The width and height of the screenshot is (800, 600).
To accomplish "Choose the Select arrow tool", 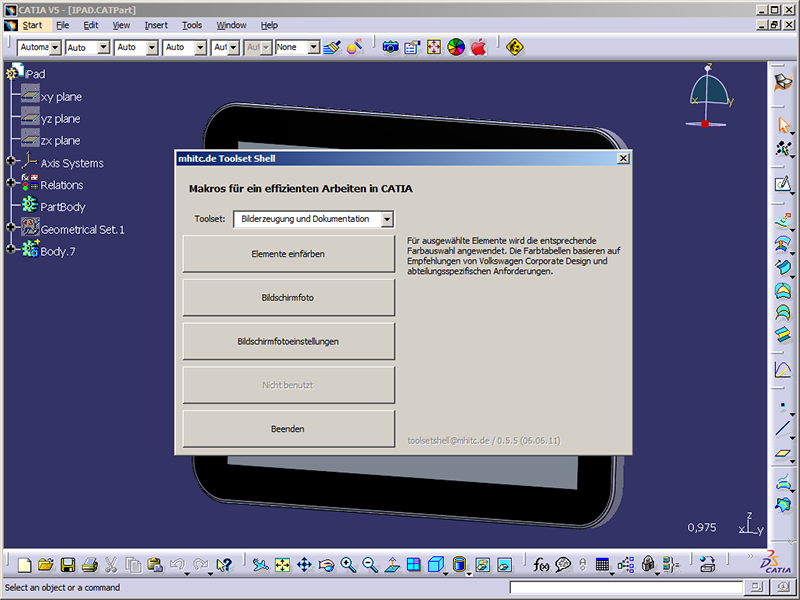I will 783,125.
